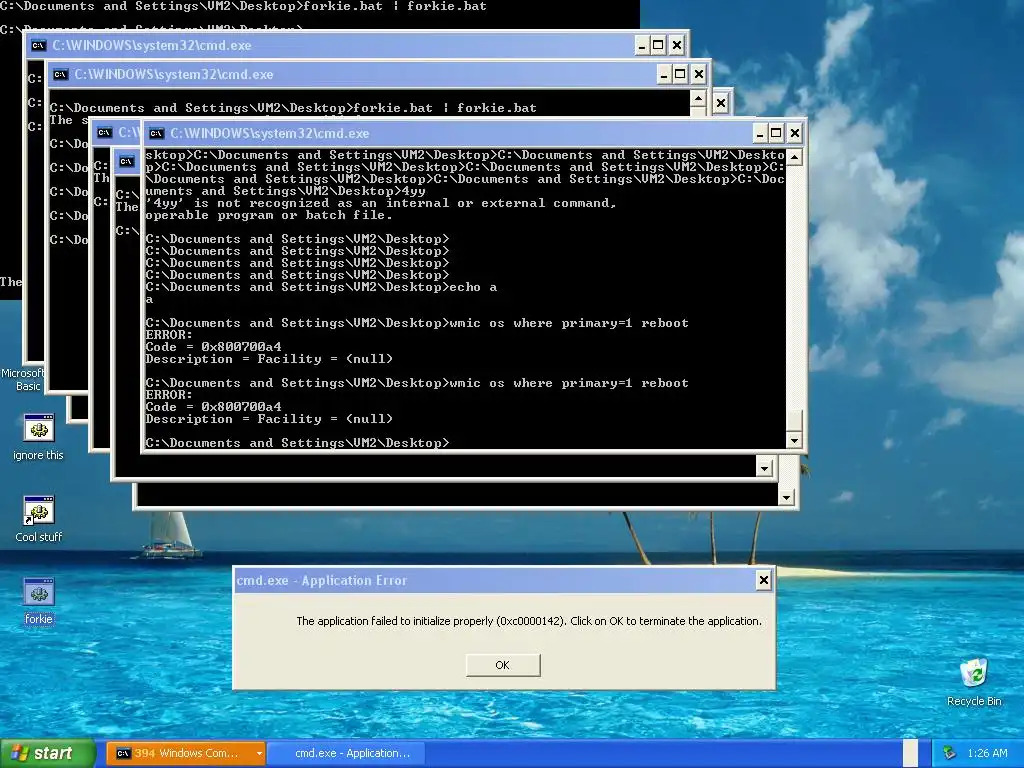Minimize the front cmd.exe window

click(760, 133)
